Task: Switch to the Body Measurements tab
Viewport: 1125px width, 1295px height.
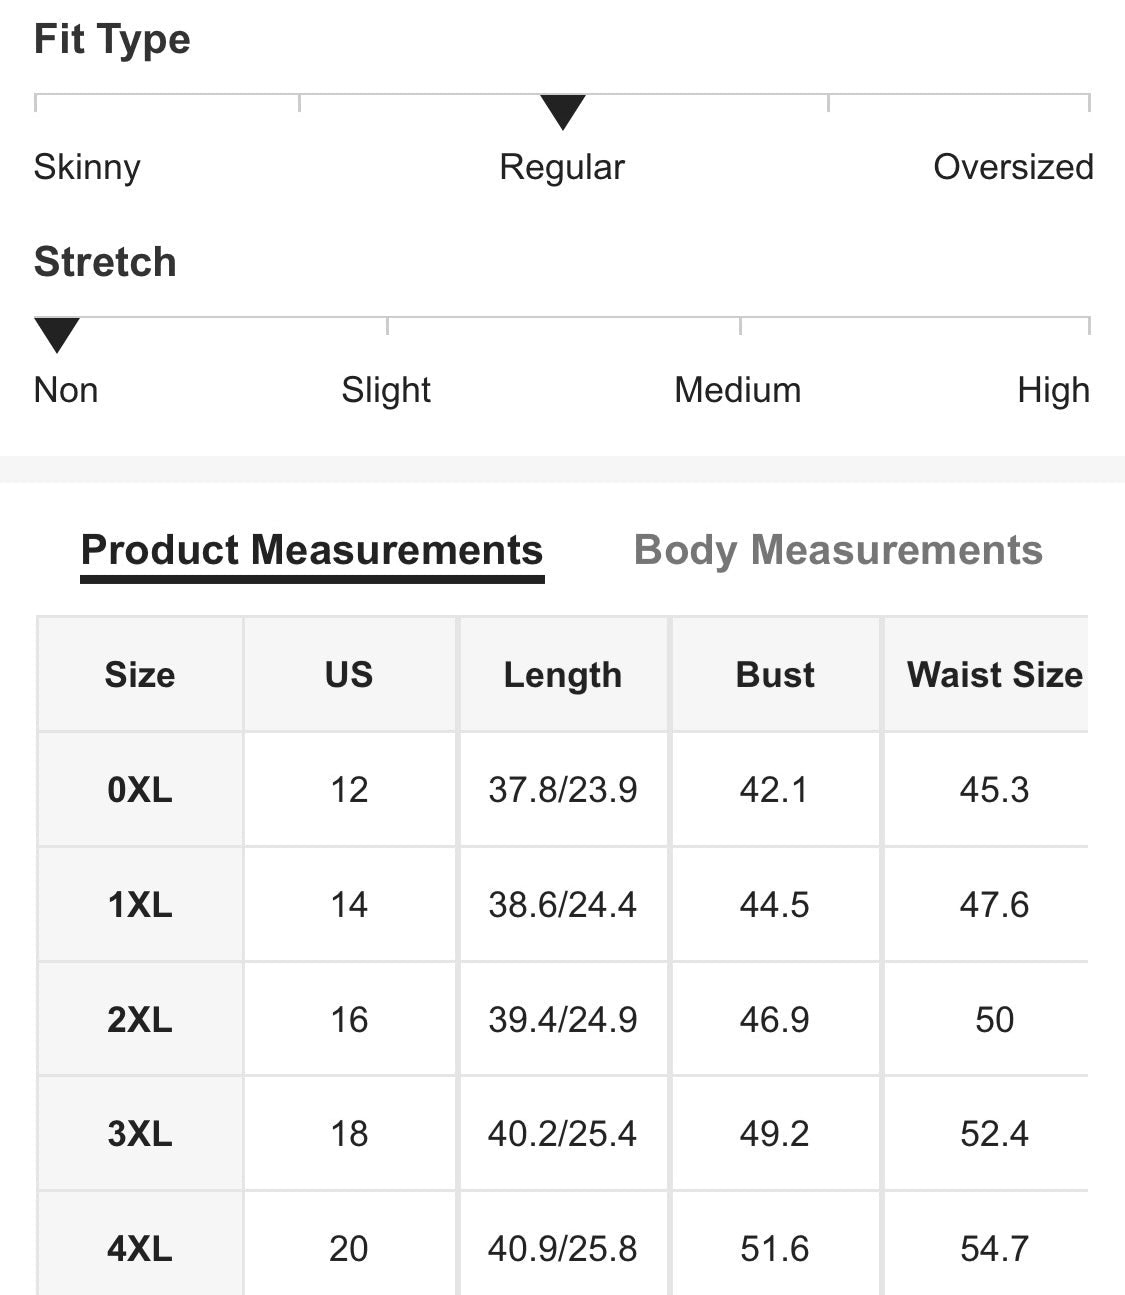Action: tap(838, 550)
